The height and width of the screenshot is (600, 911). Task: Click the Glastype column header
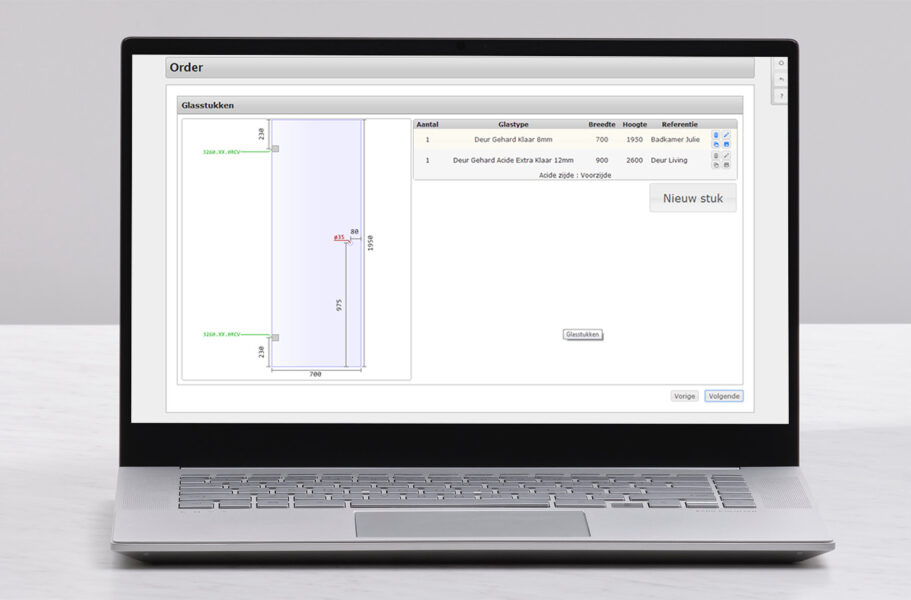click(x=513, y=124)
